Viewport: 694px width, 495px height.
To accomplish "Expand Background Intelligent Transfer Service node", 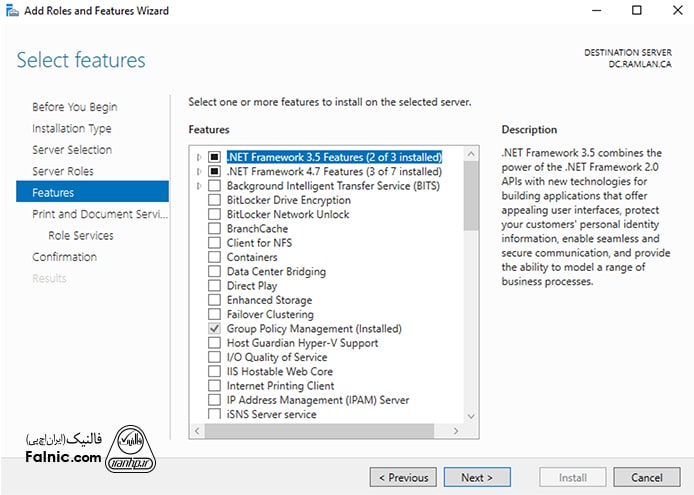I will click(200, 186).
